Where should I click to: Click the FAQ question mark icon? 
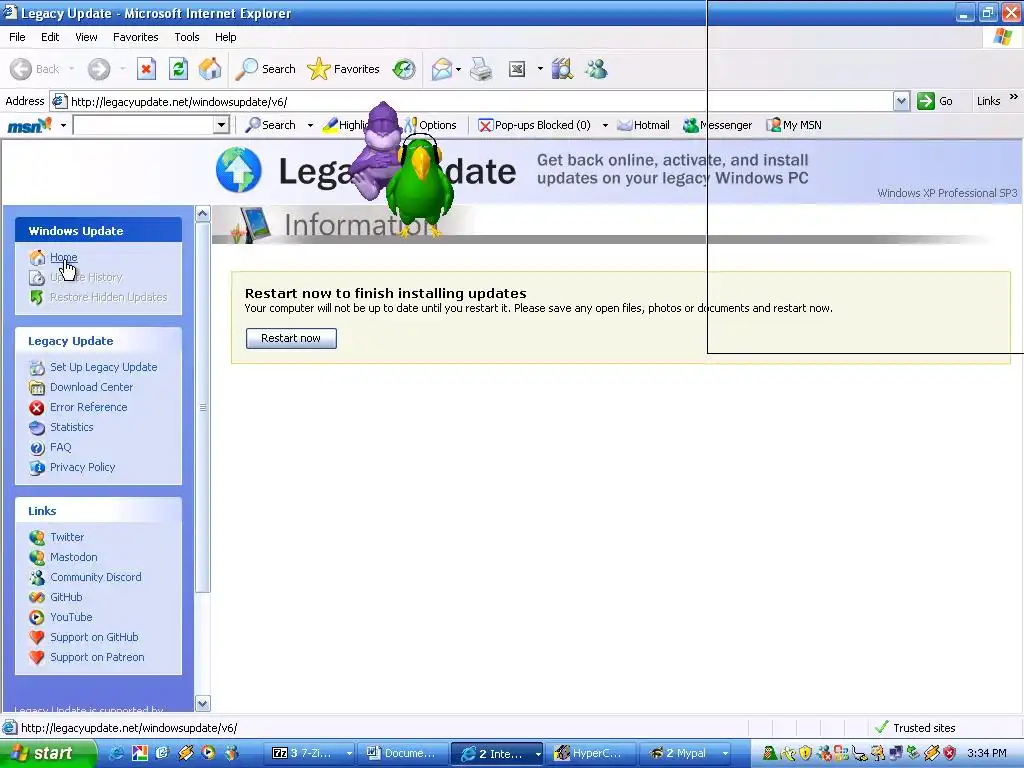coord(37,447)
